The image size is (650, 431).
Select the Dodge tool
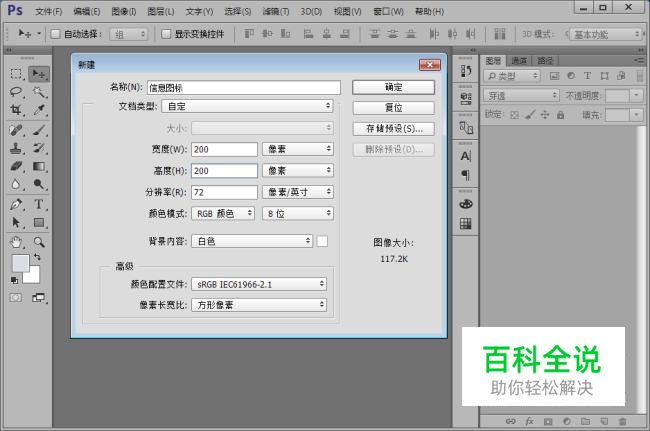click(x=39, y=184)
